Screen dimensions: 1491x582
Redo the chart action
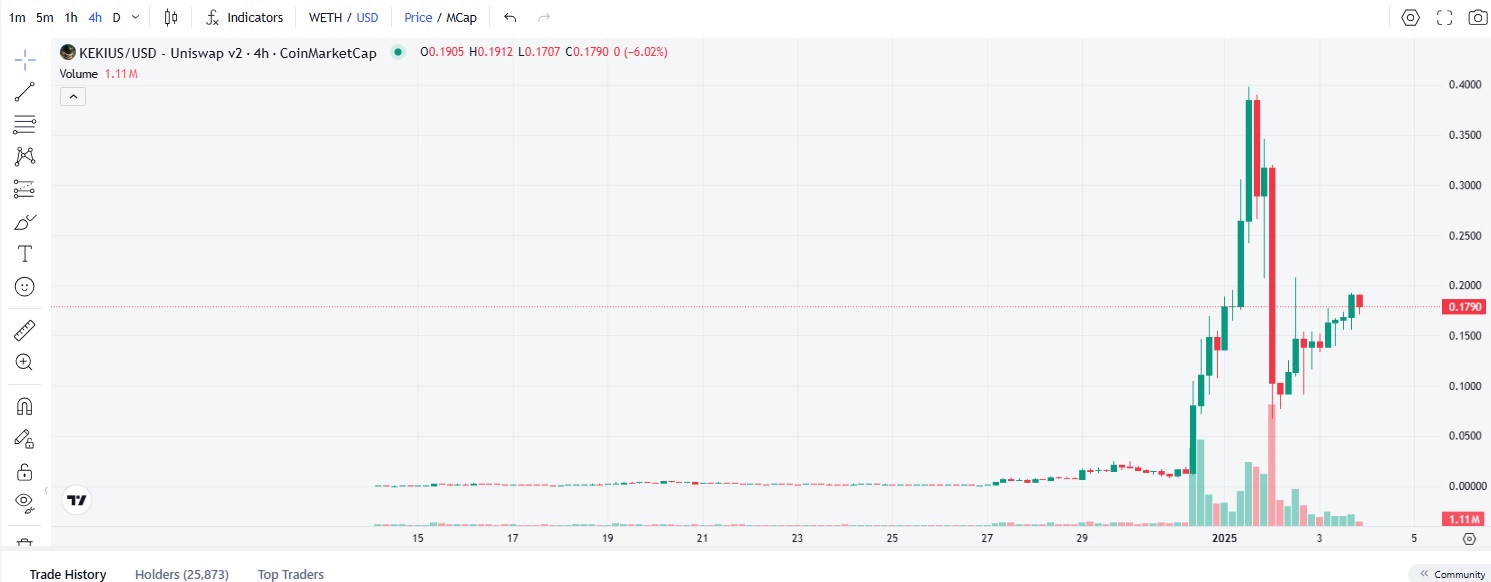[x=544, y=17]
